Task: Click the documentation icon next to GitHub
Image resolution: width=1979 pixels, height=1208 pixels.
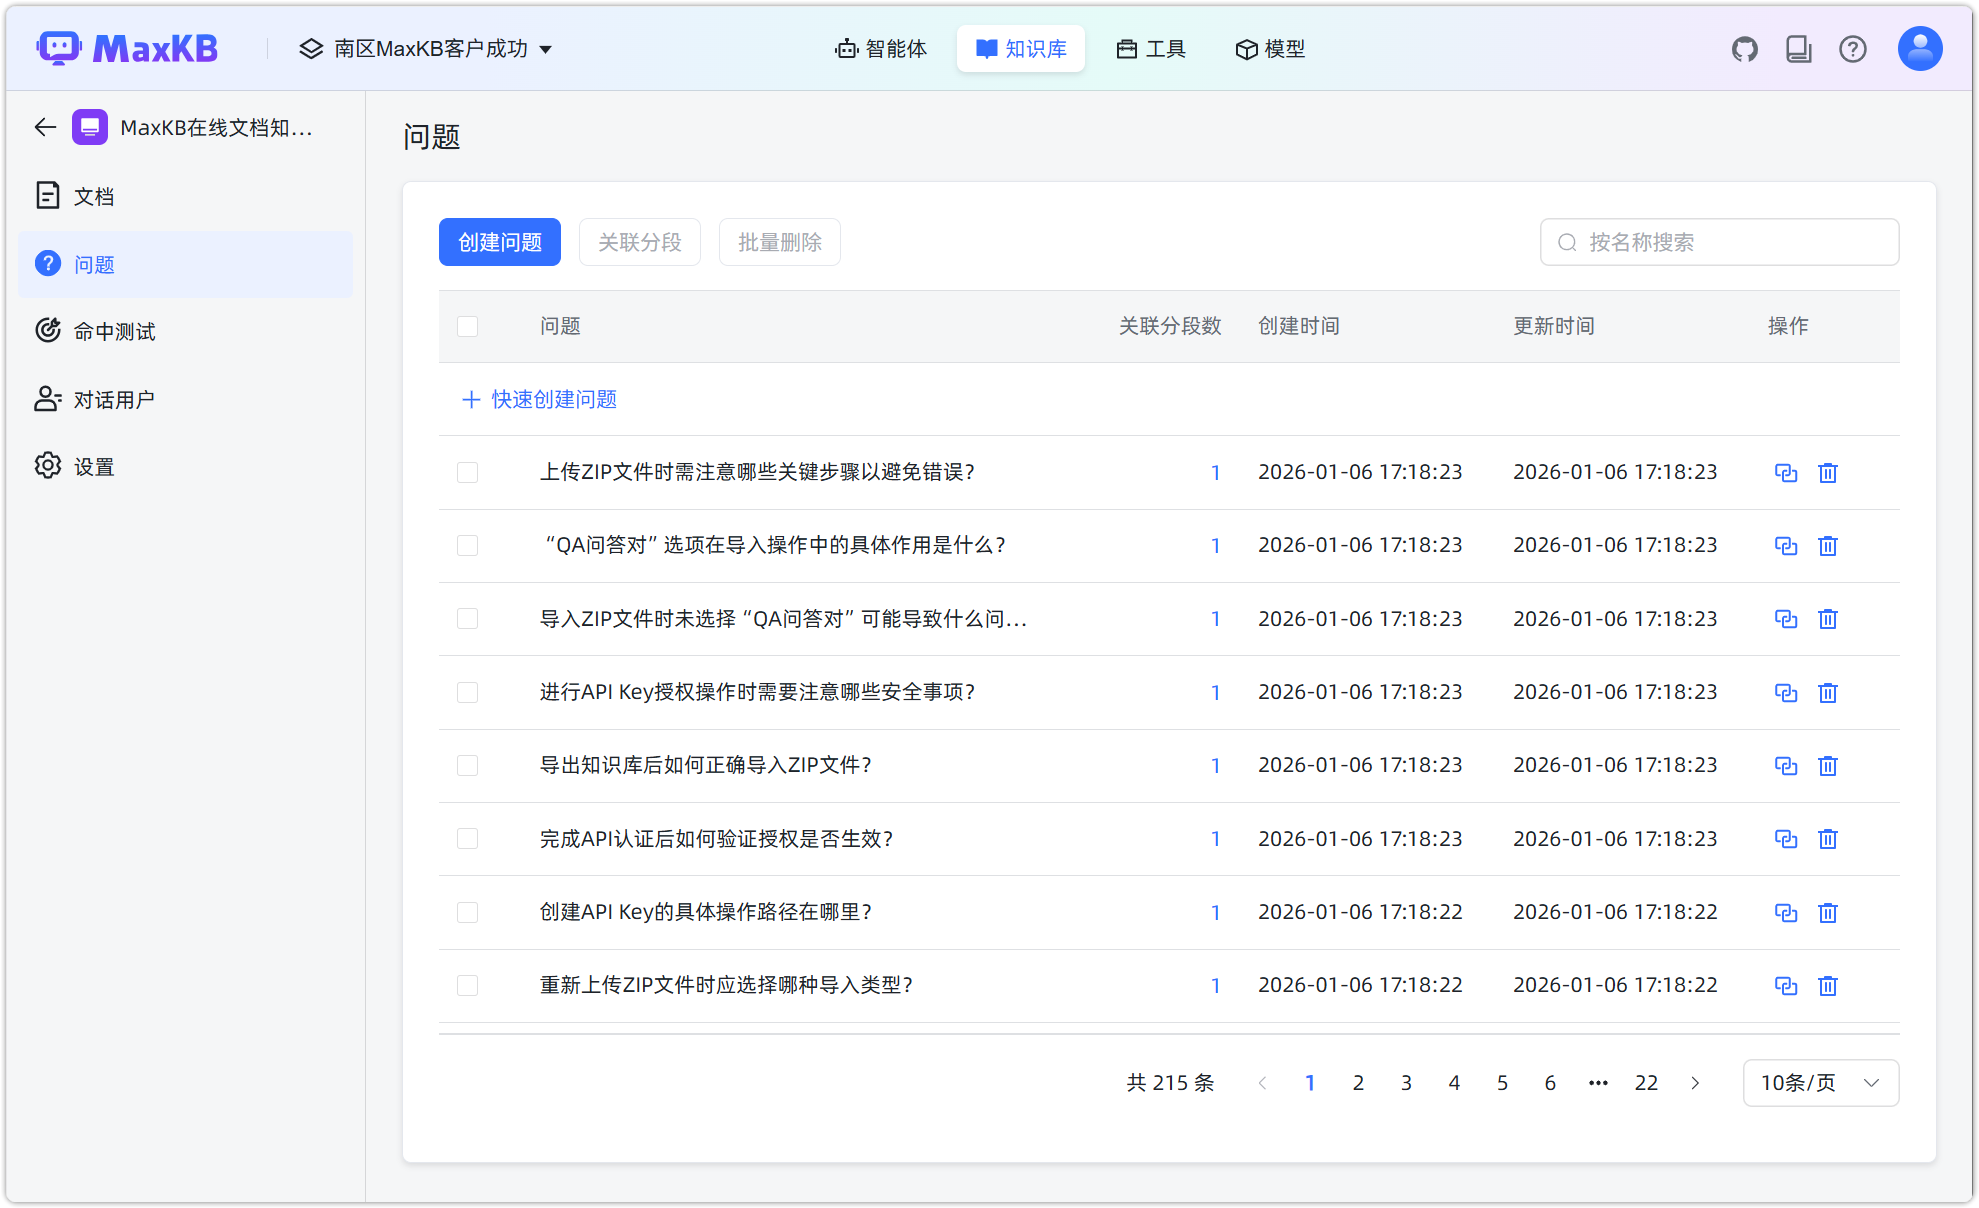Action: coord(1799,48)
